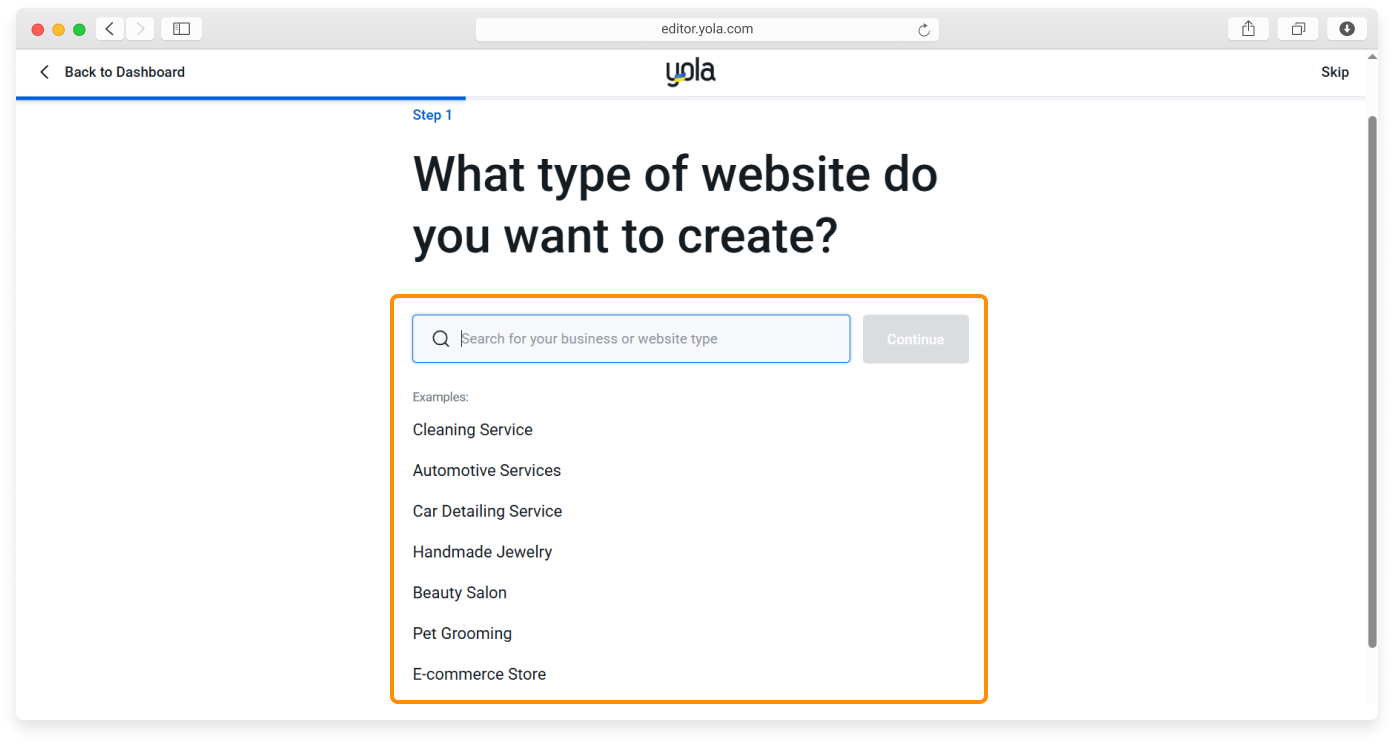The height and width of the screenshot is (744, 1394).
Task: Click the search magnifier icon
Action: (440, 339)
